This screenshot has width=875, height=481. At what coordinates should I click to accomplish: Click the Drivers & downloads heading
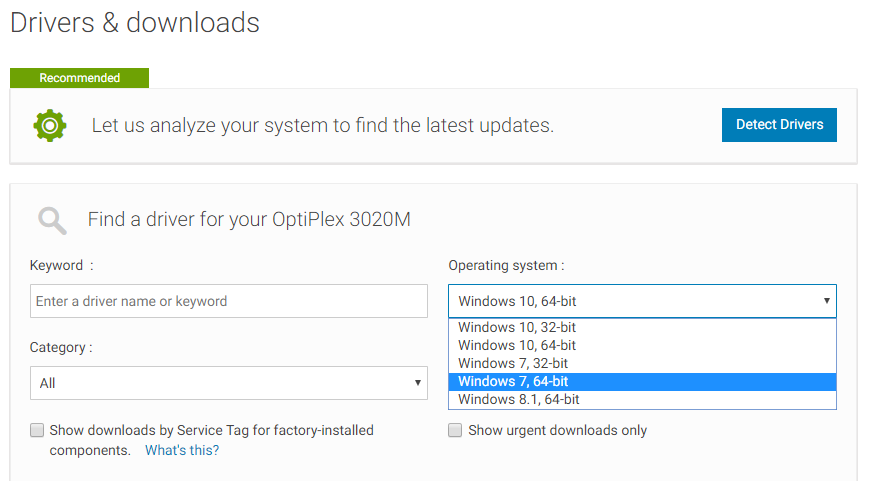click(x=135, y=23)
